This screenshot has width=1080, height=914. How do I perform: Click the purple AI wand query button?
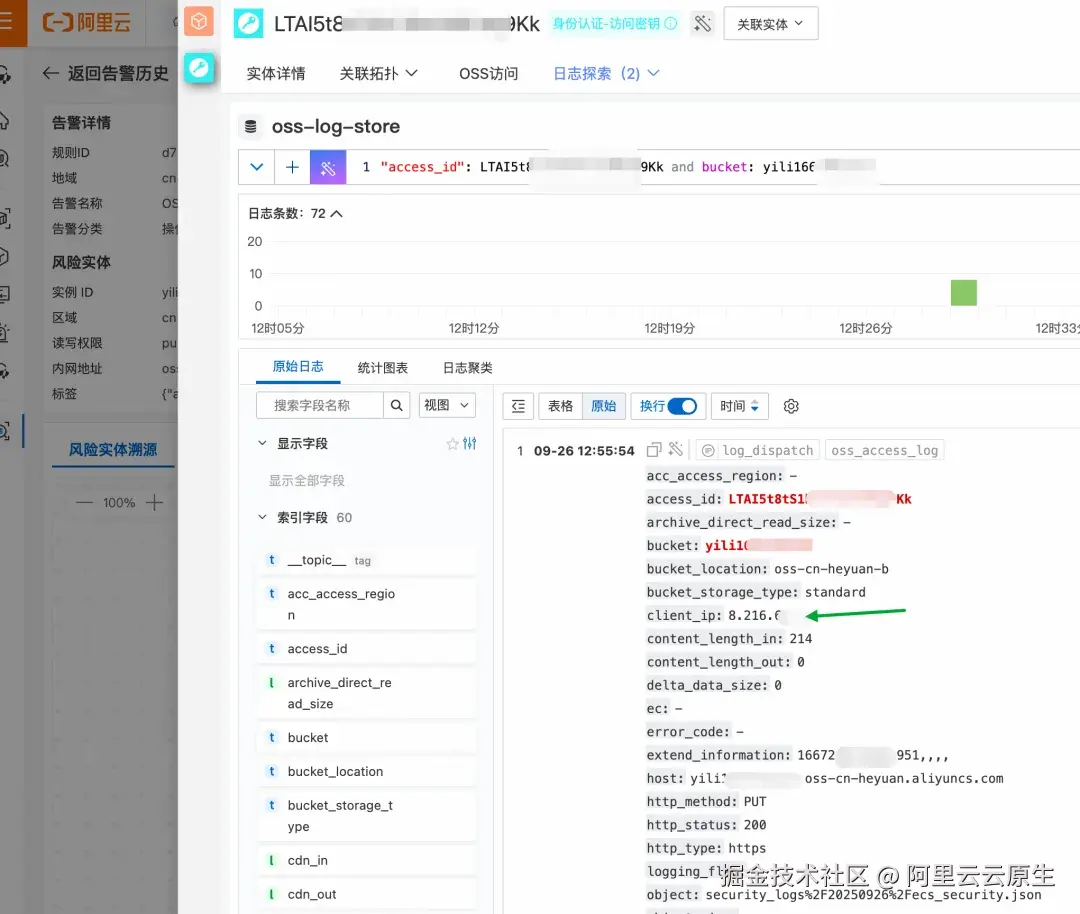pyautogui.click(x=328, y=167)
